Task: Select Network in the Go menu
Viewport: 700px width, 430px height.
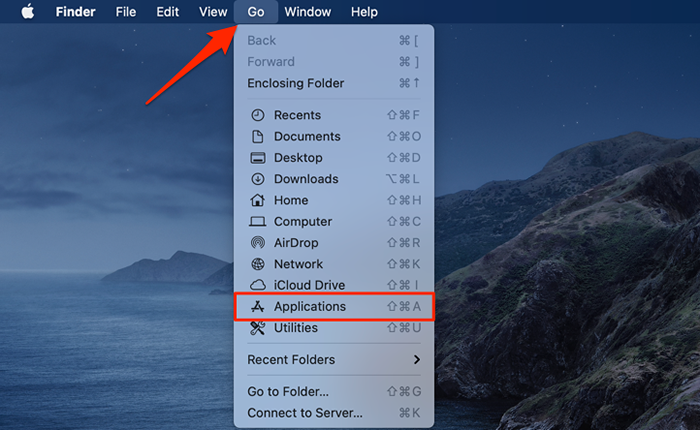Action: click(x=334, y=264)
